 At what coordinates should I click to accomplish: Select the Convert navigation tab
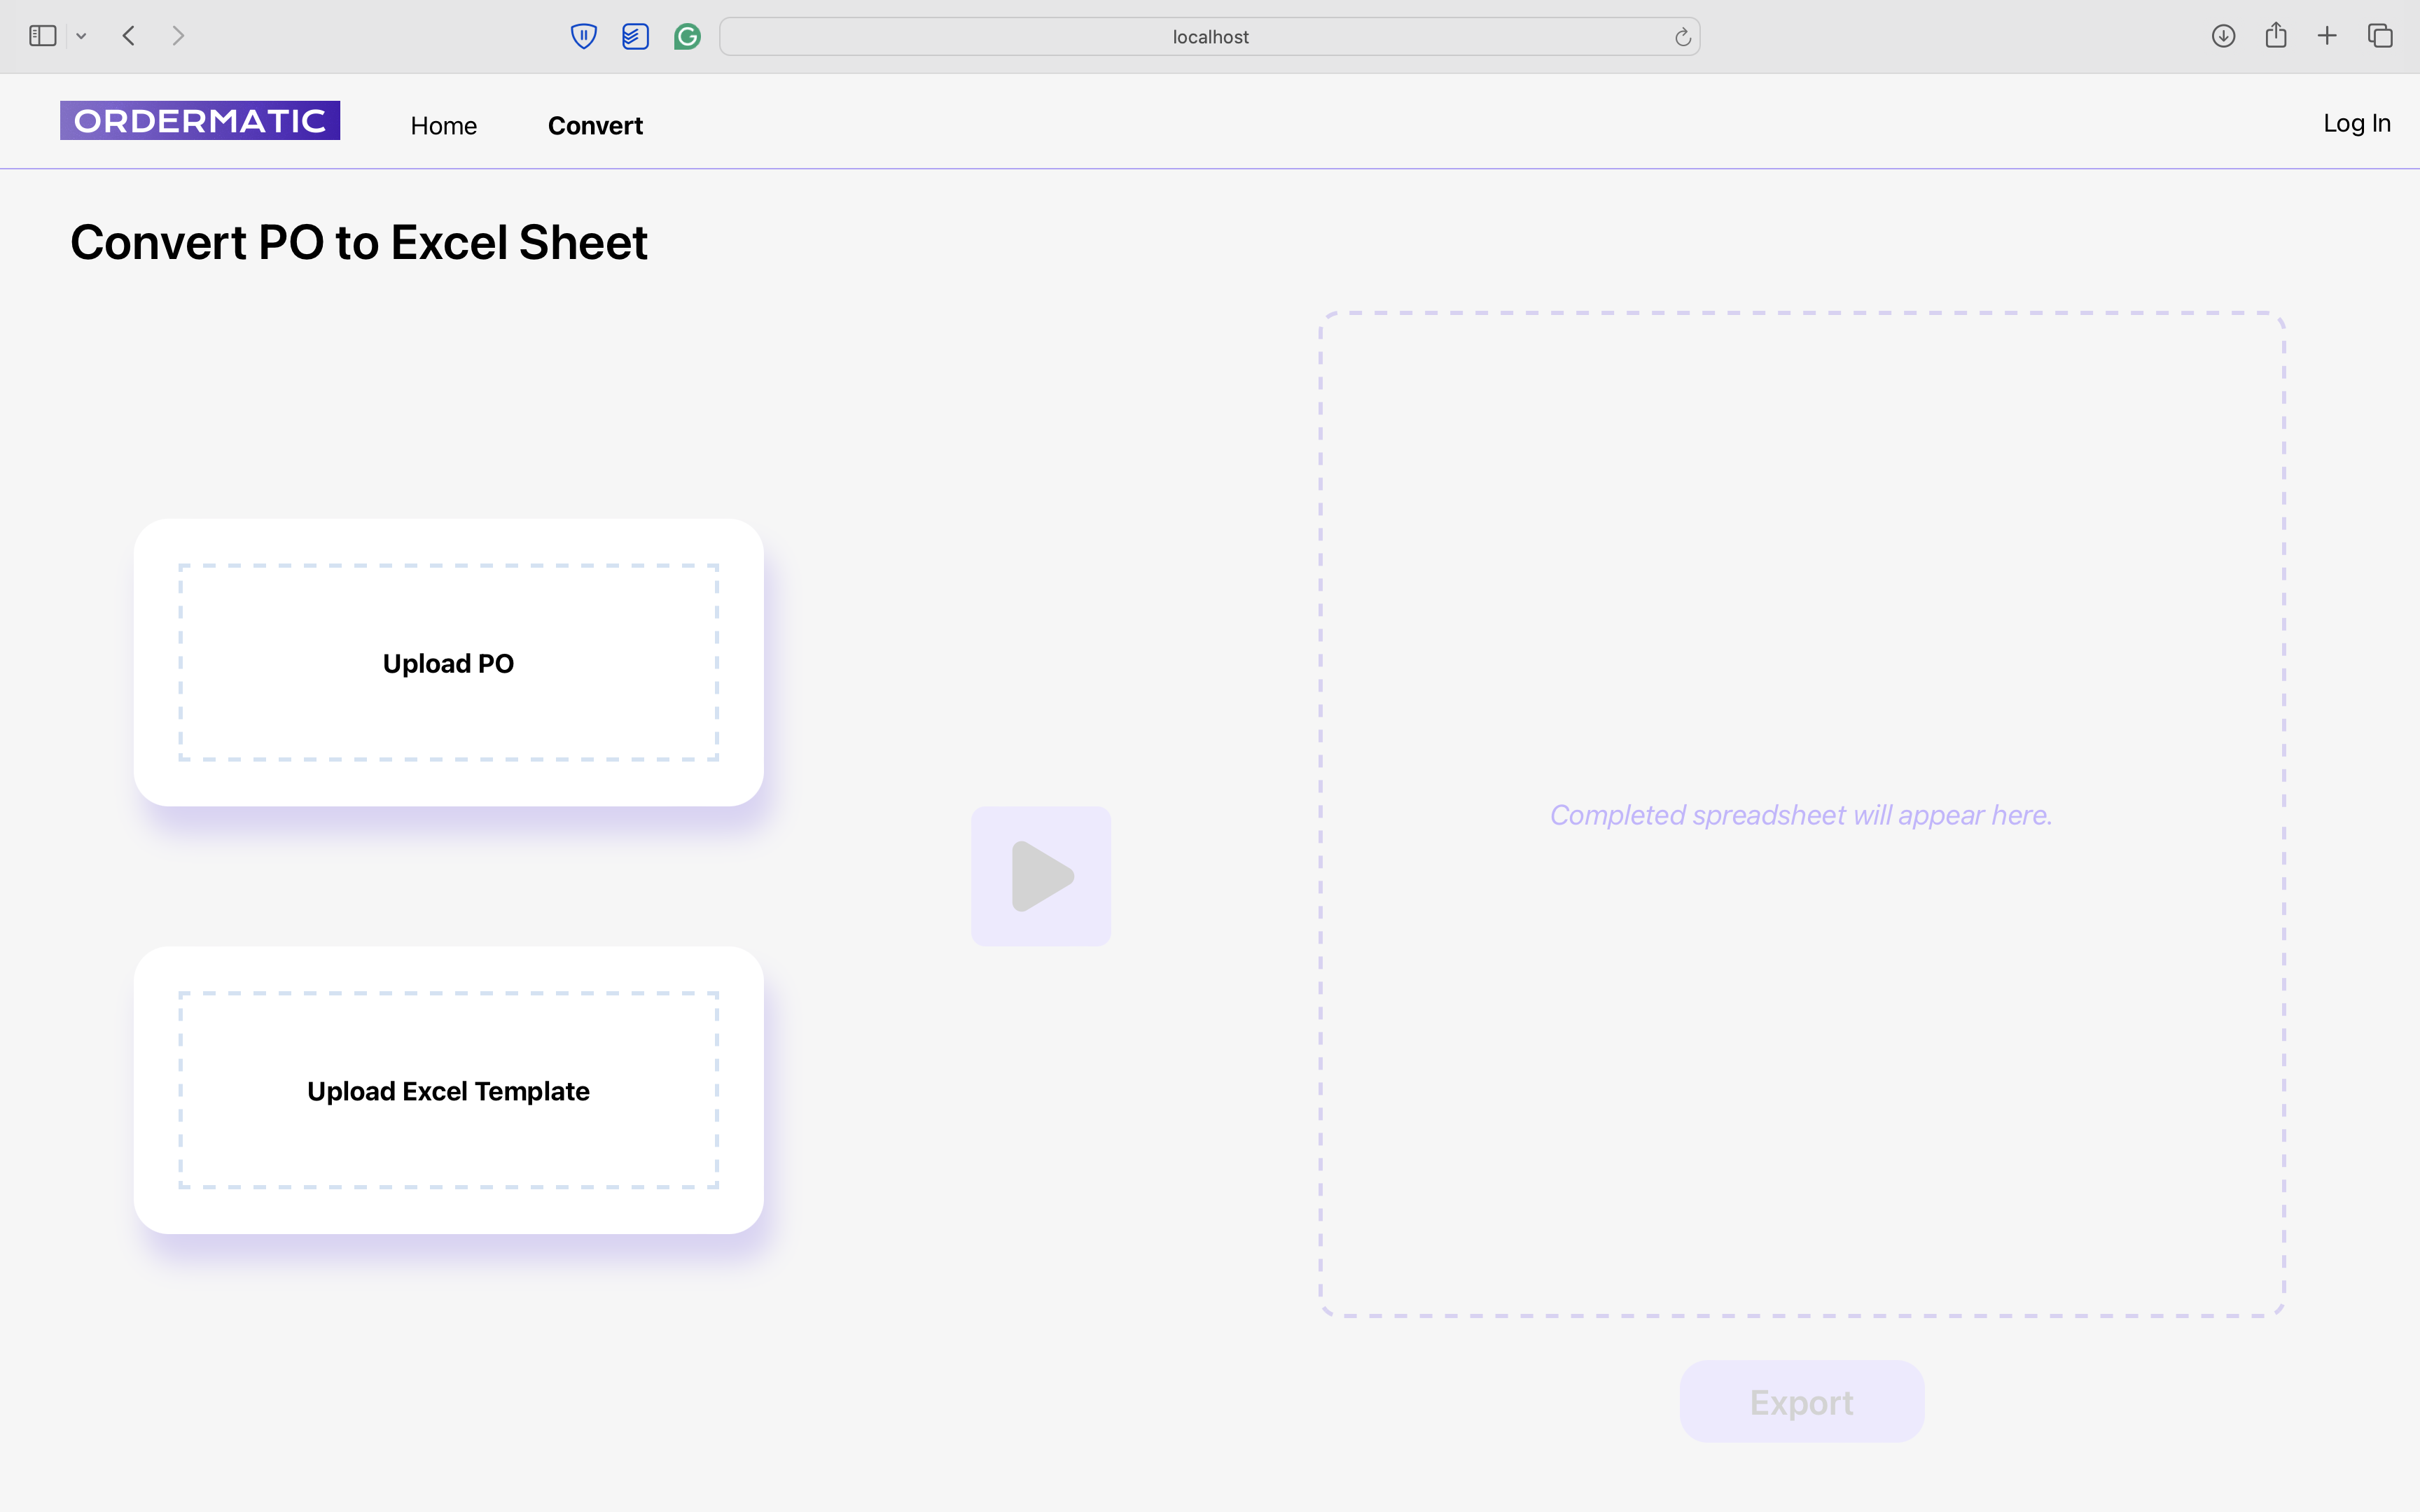click(x=595, y=126)
